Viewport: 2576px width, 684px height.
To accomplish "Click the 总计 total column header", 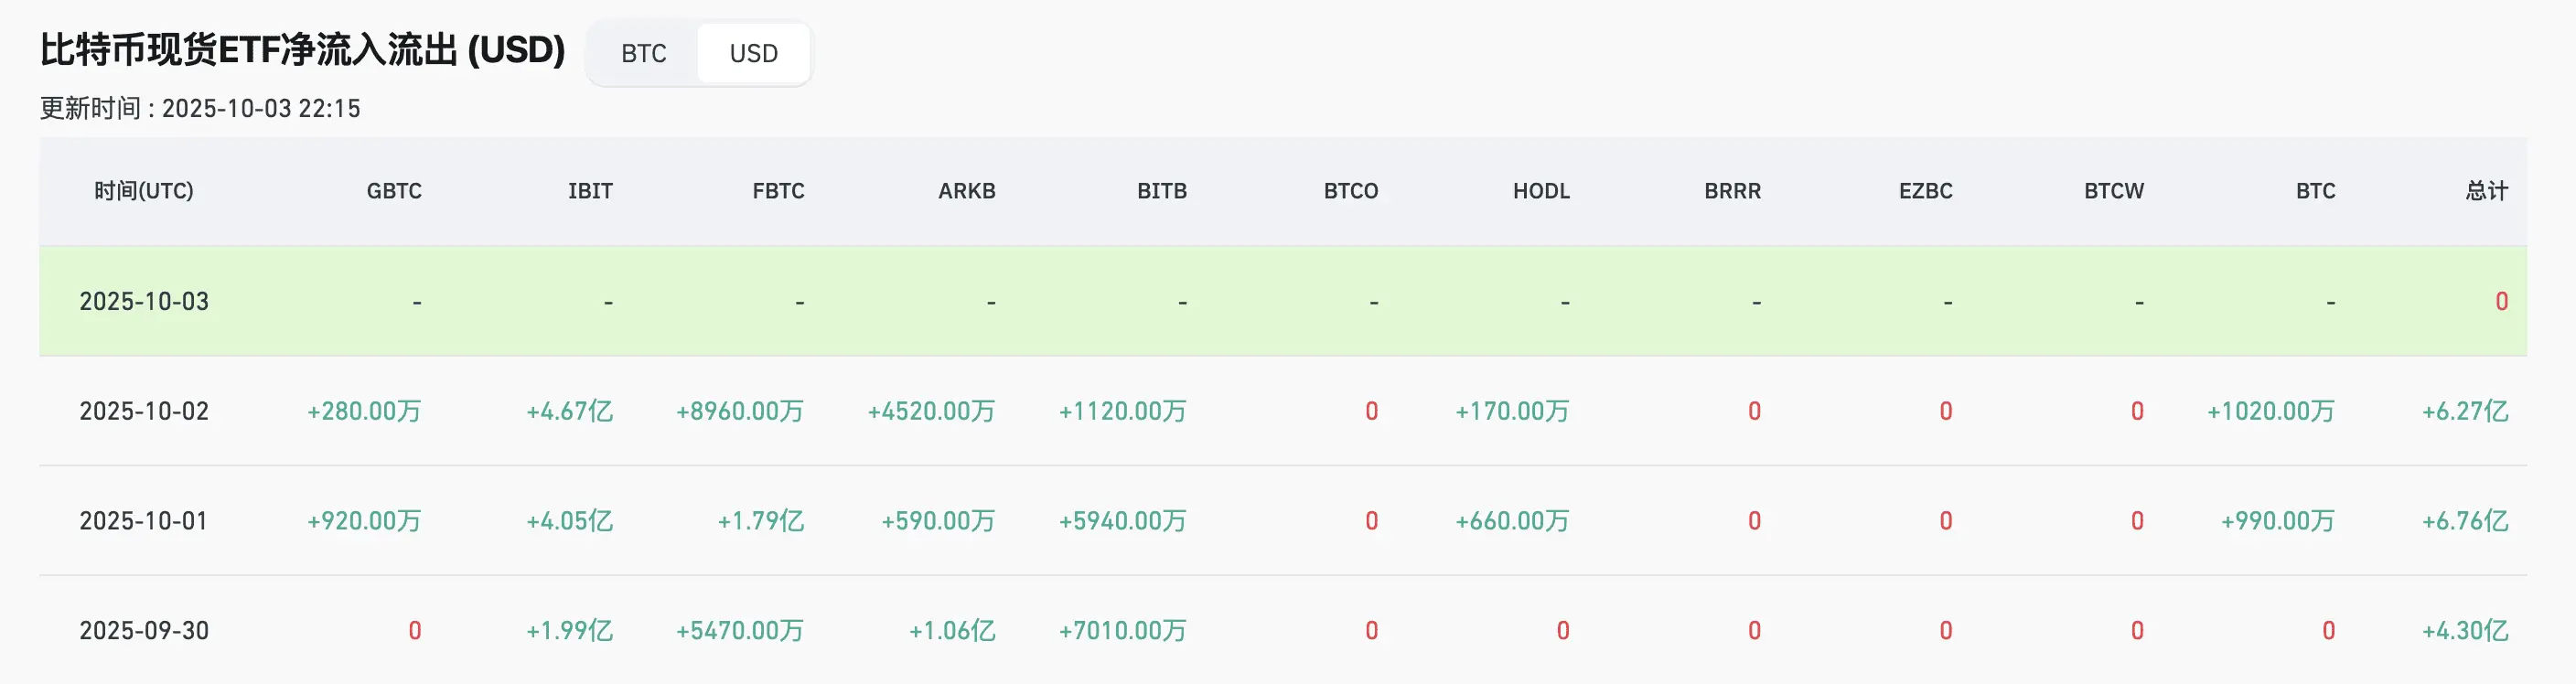I will coord(2486,191).
